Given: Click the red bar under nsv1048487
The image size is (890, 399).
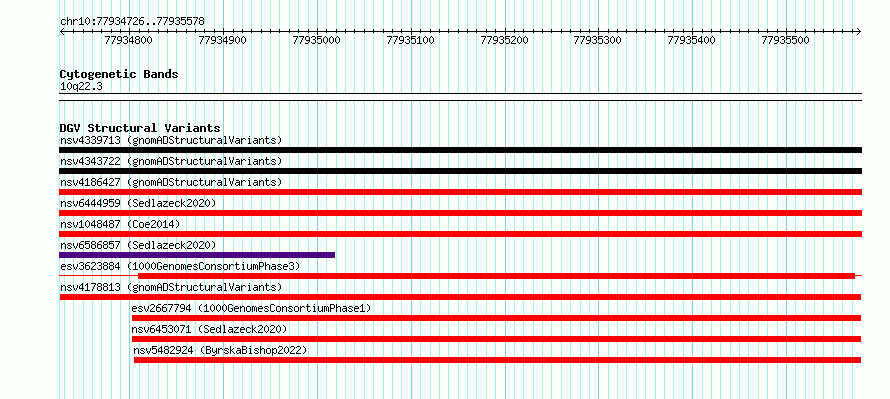Looking at the screenshot, I should pos(460,234).
